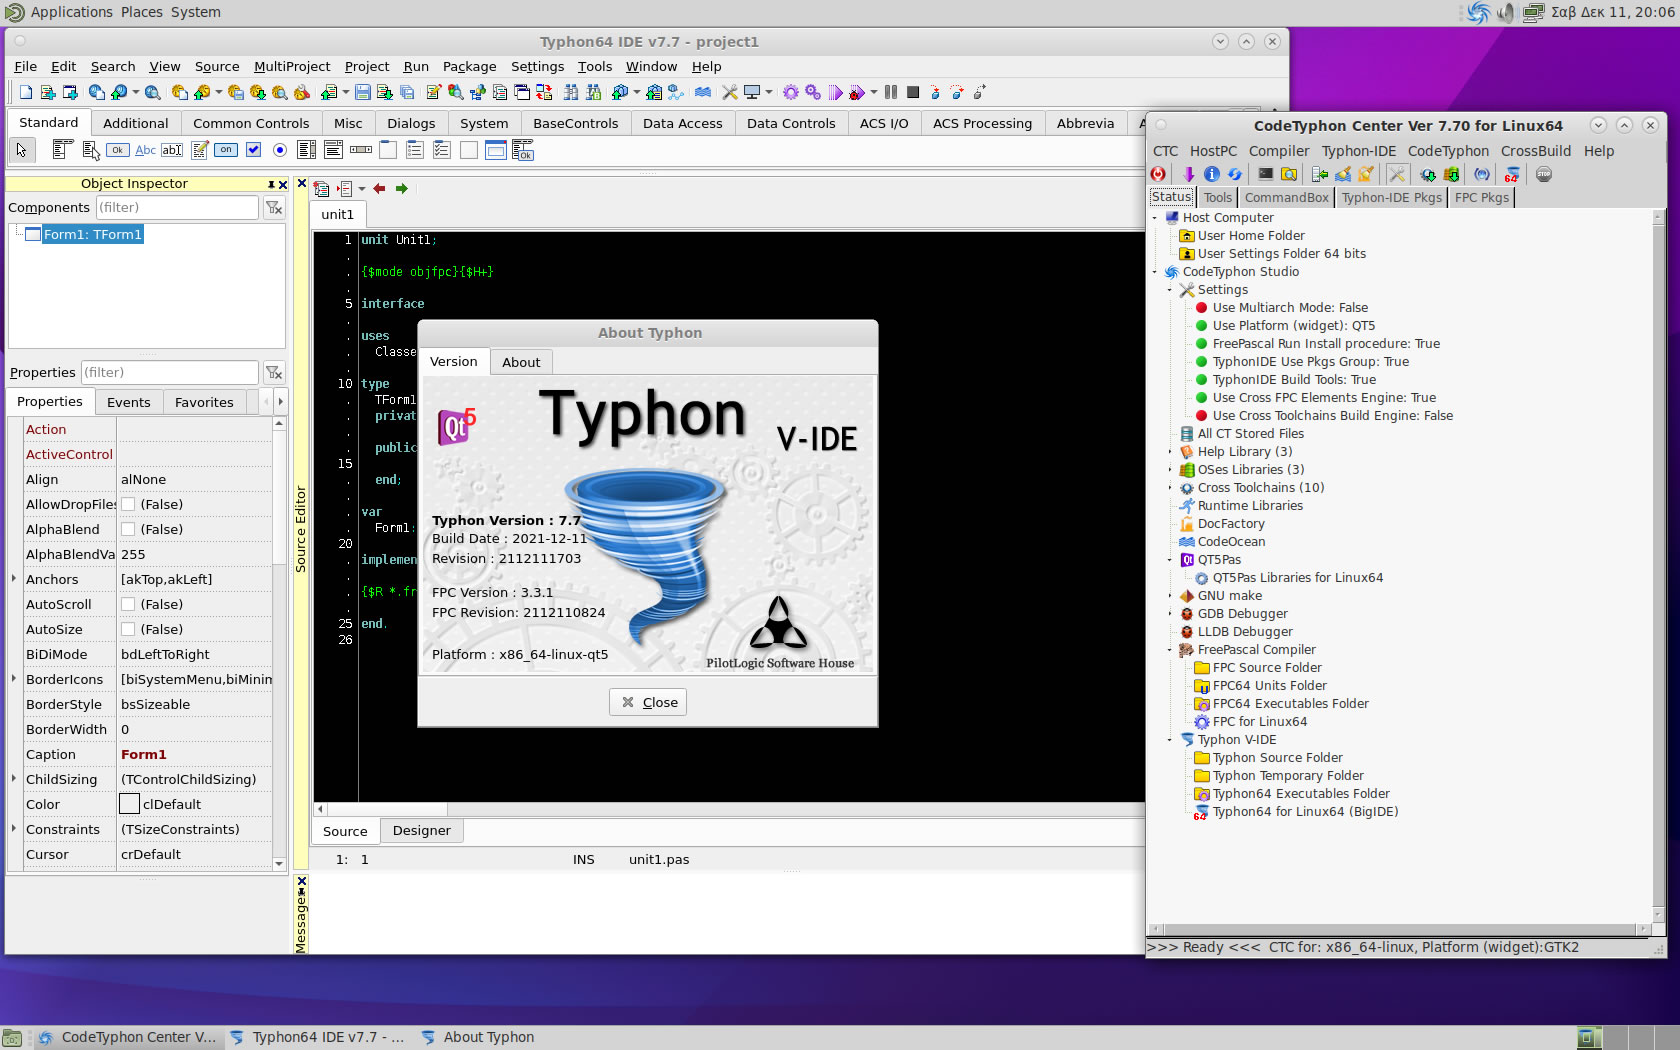Switch to the About tab in About Typhon
1680x1050 pixels.
click(521, 362)
